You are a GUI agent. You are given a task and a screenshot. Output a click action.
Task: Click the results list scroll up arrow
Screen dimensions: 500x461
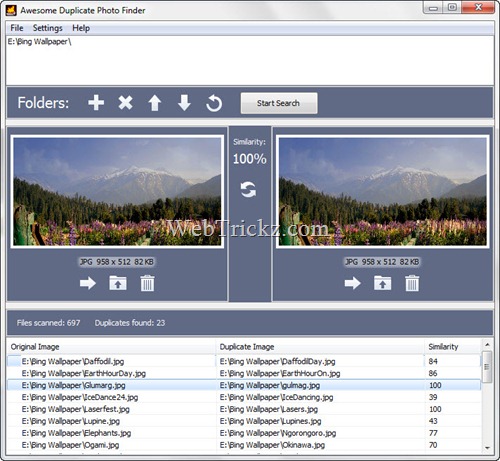coord(487,345)
